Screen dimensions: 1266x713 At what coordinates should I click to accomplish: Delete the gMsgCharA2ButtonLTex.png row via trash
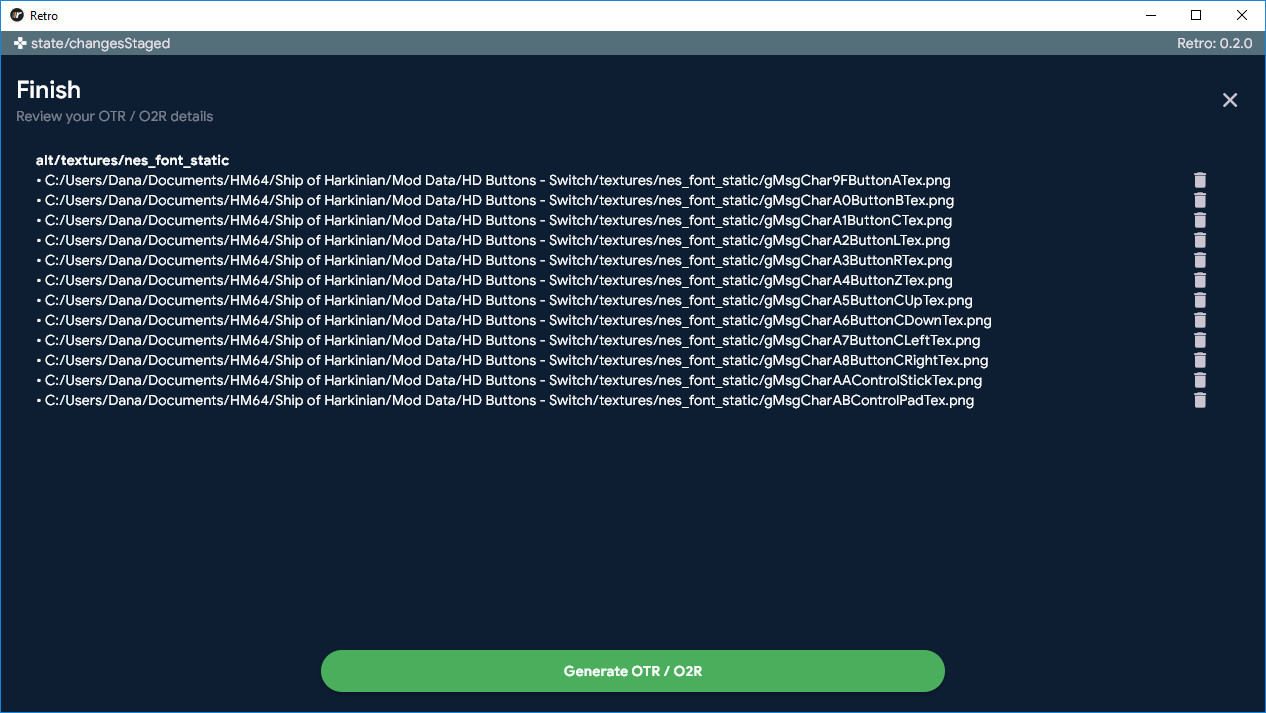point(1200,240)
